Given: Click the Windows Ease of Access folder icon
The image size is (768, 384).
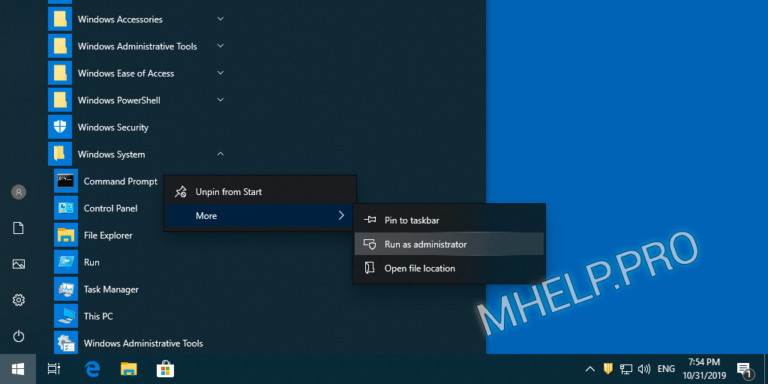Looking at the screenshot, I should (60, 73).
